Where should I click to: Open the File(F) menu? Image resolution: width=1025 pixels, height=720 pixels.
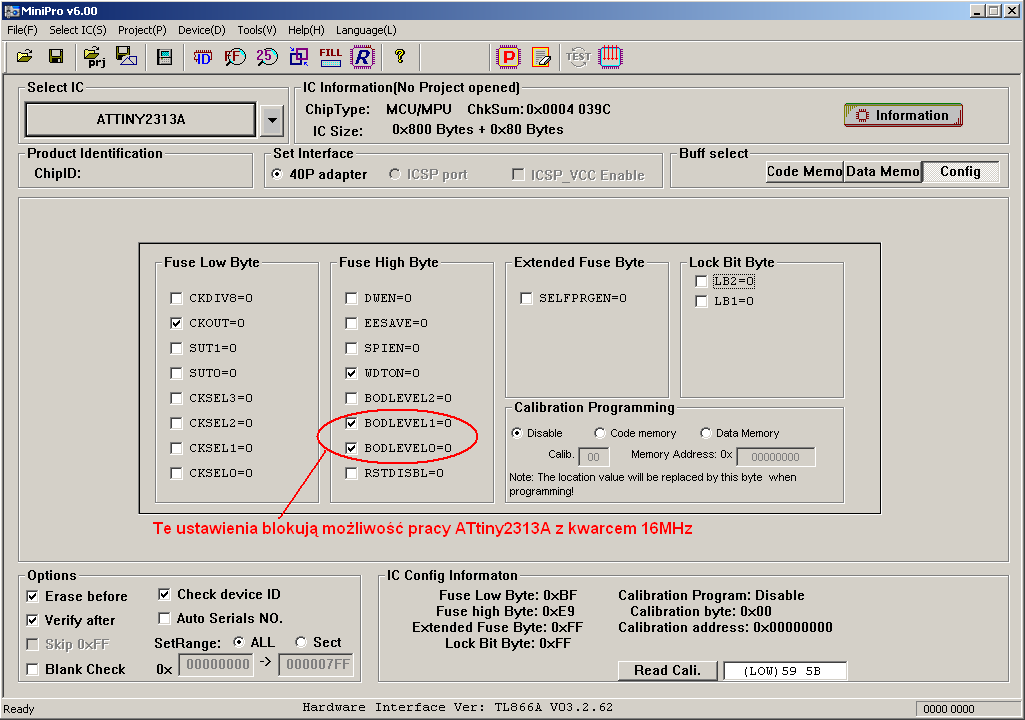coord(22,30)
